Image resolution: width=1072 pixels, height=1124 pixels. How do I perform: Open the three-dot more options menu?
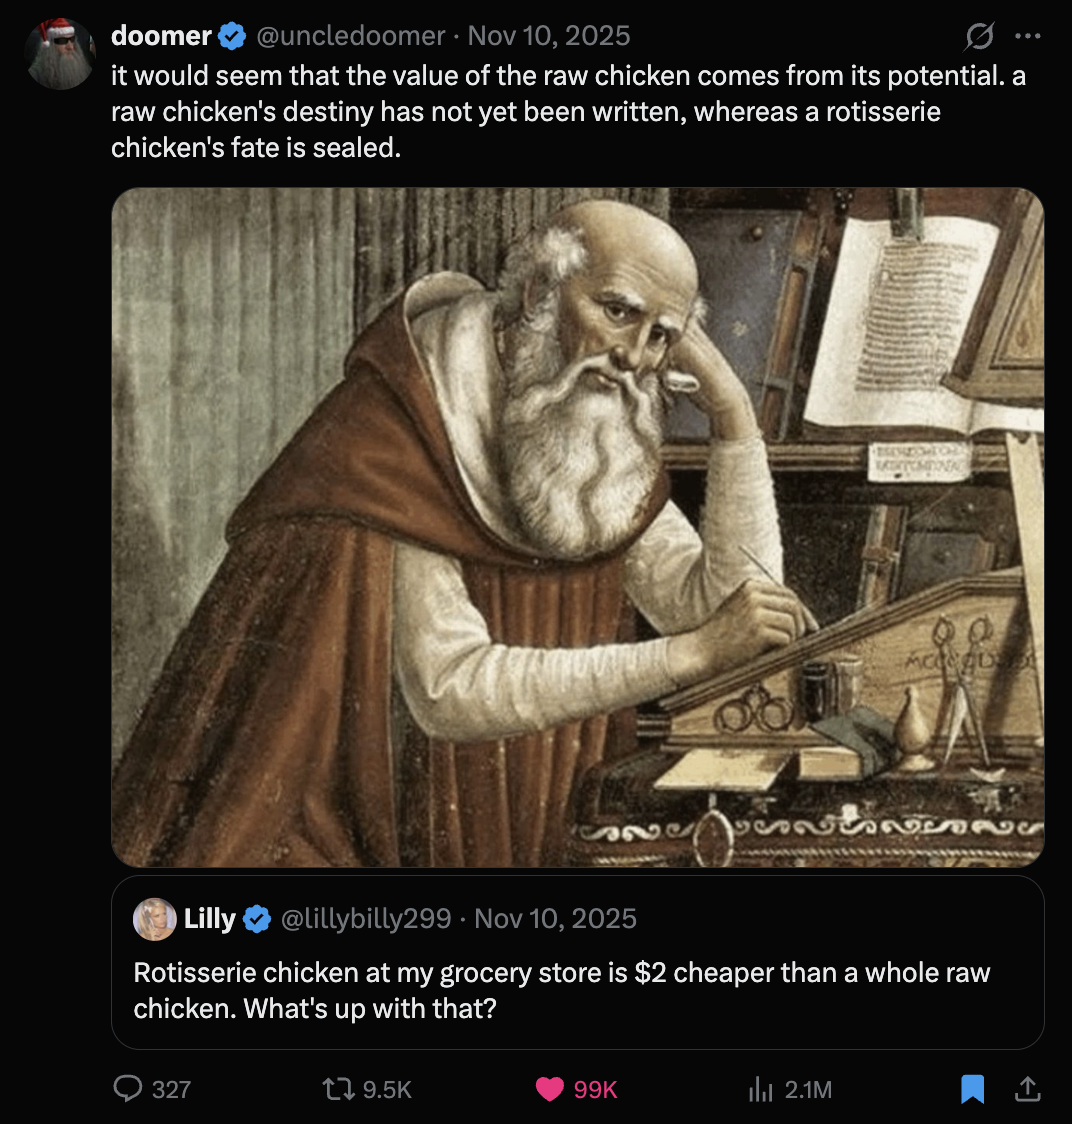coord(1027,36)
